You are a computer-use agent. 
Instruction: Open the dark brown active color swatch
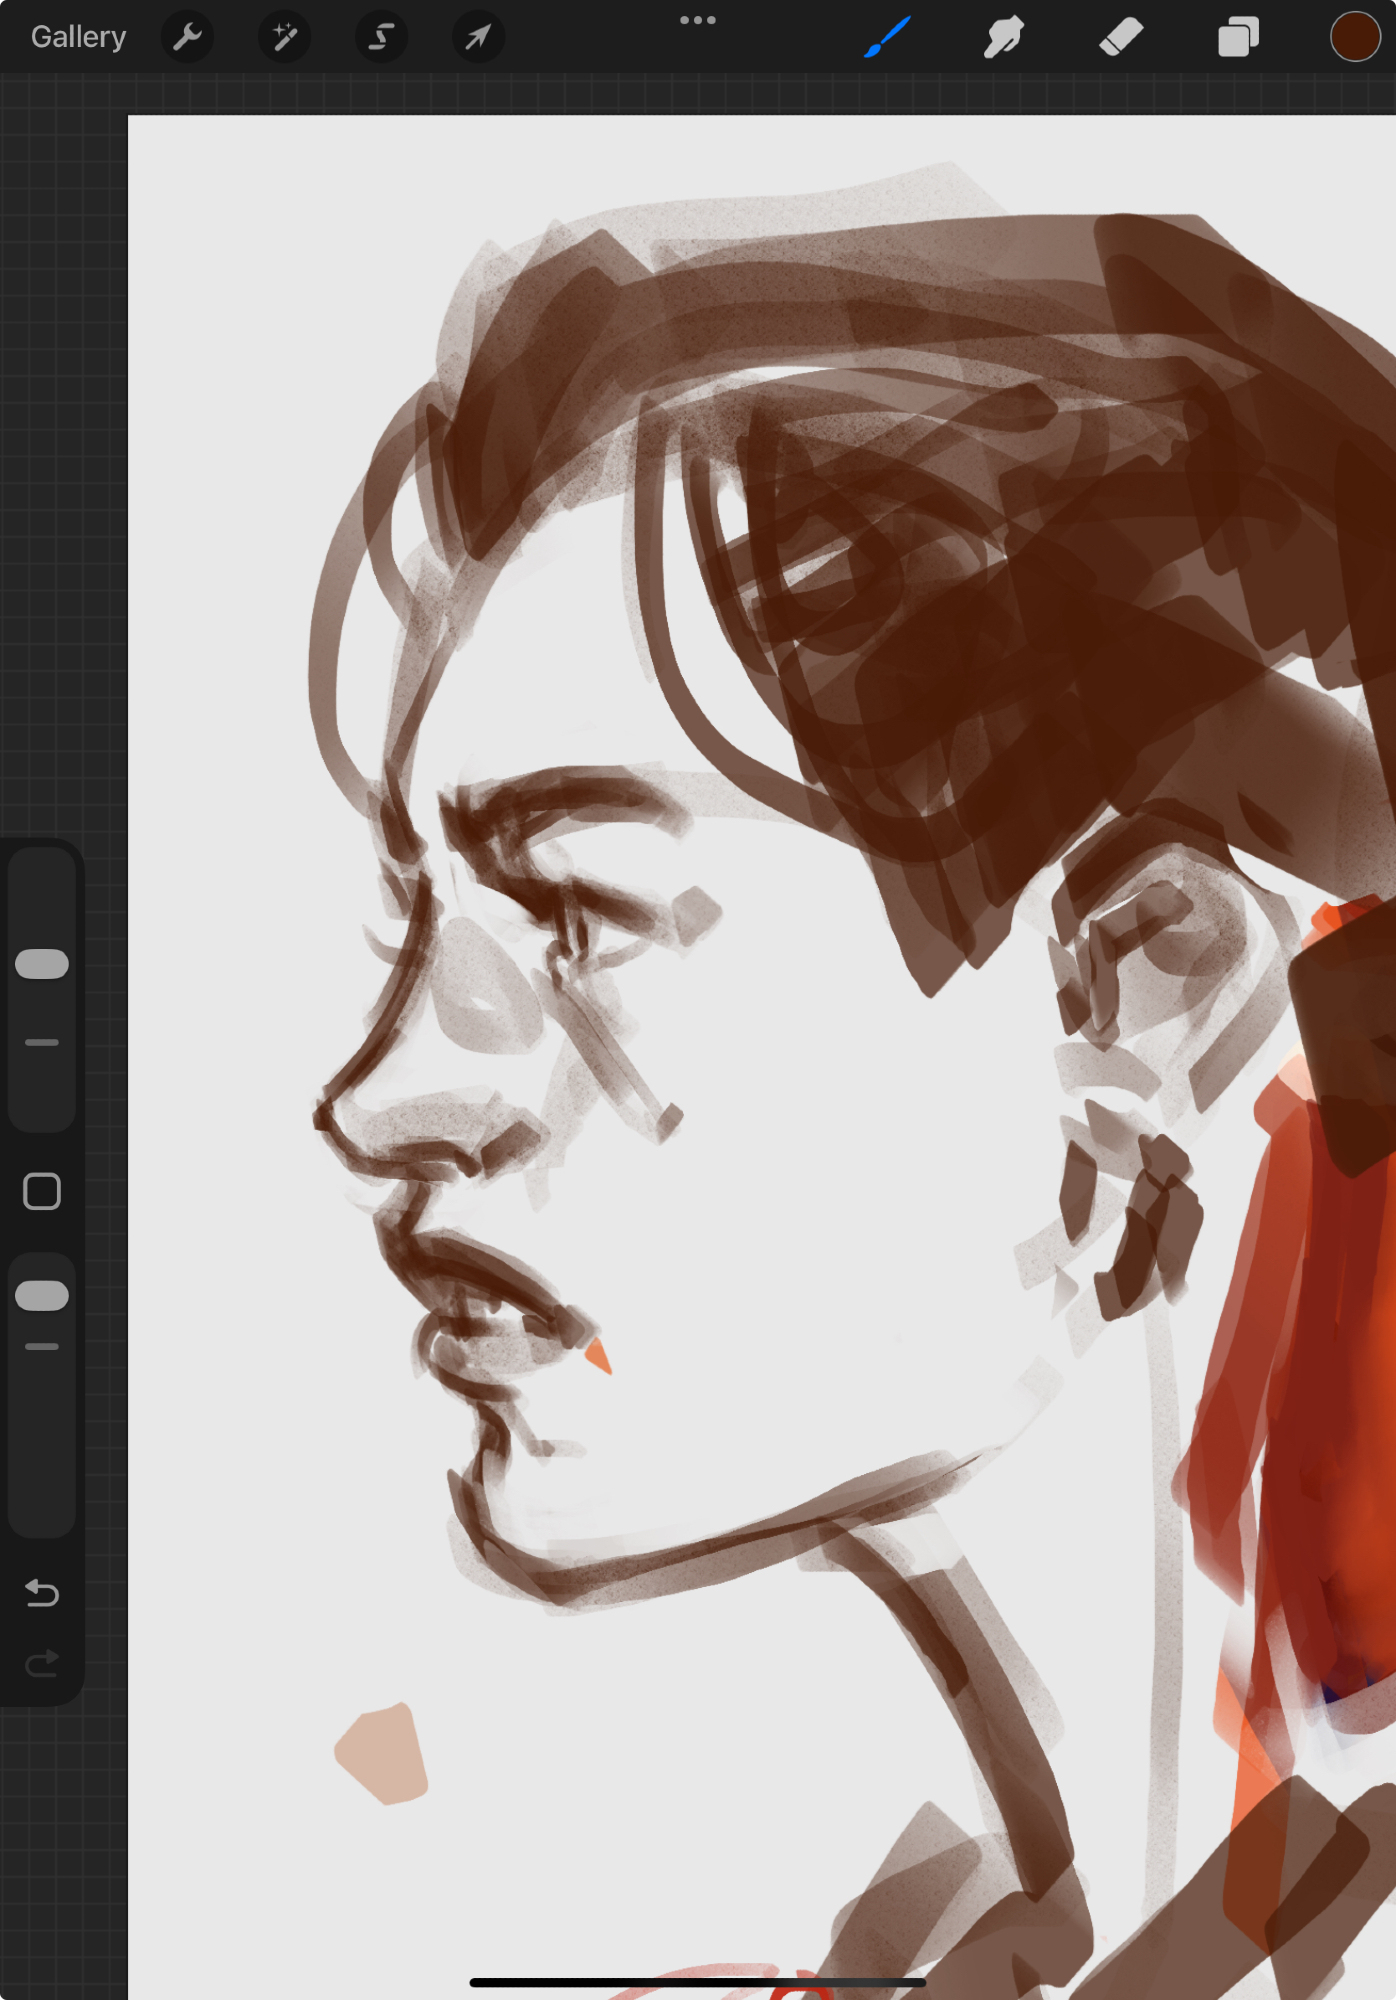1354,38
